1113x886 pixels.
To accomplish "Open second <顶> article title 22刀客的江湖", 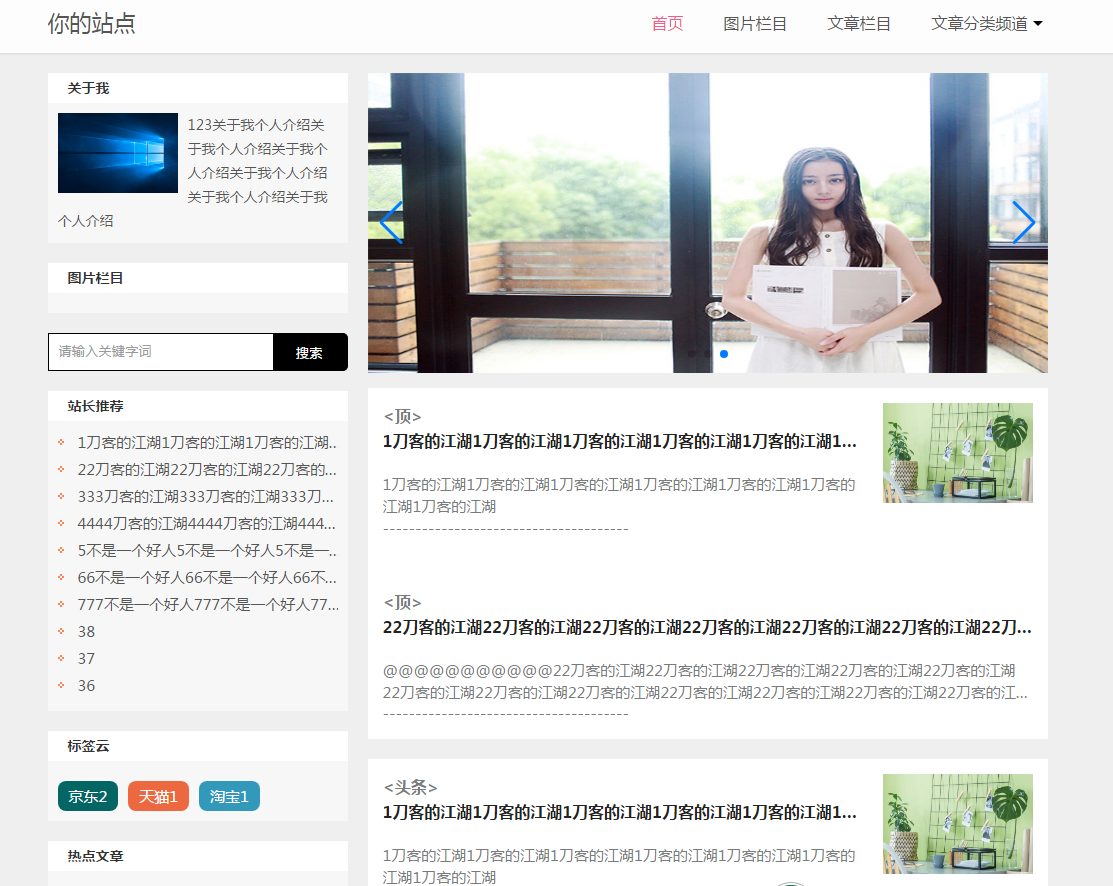I will pos(707,628).
